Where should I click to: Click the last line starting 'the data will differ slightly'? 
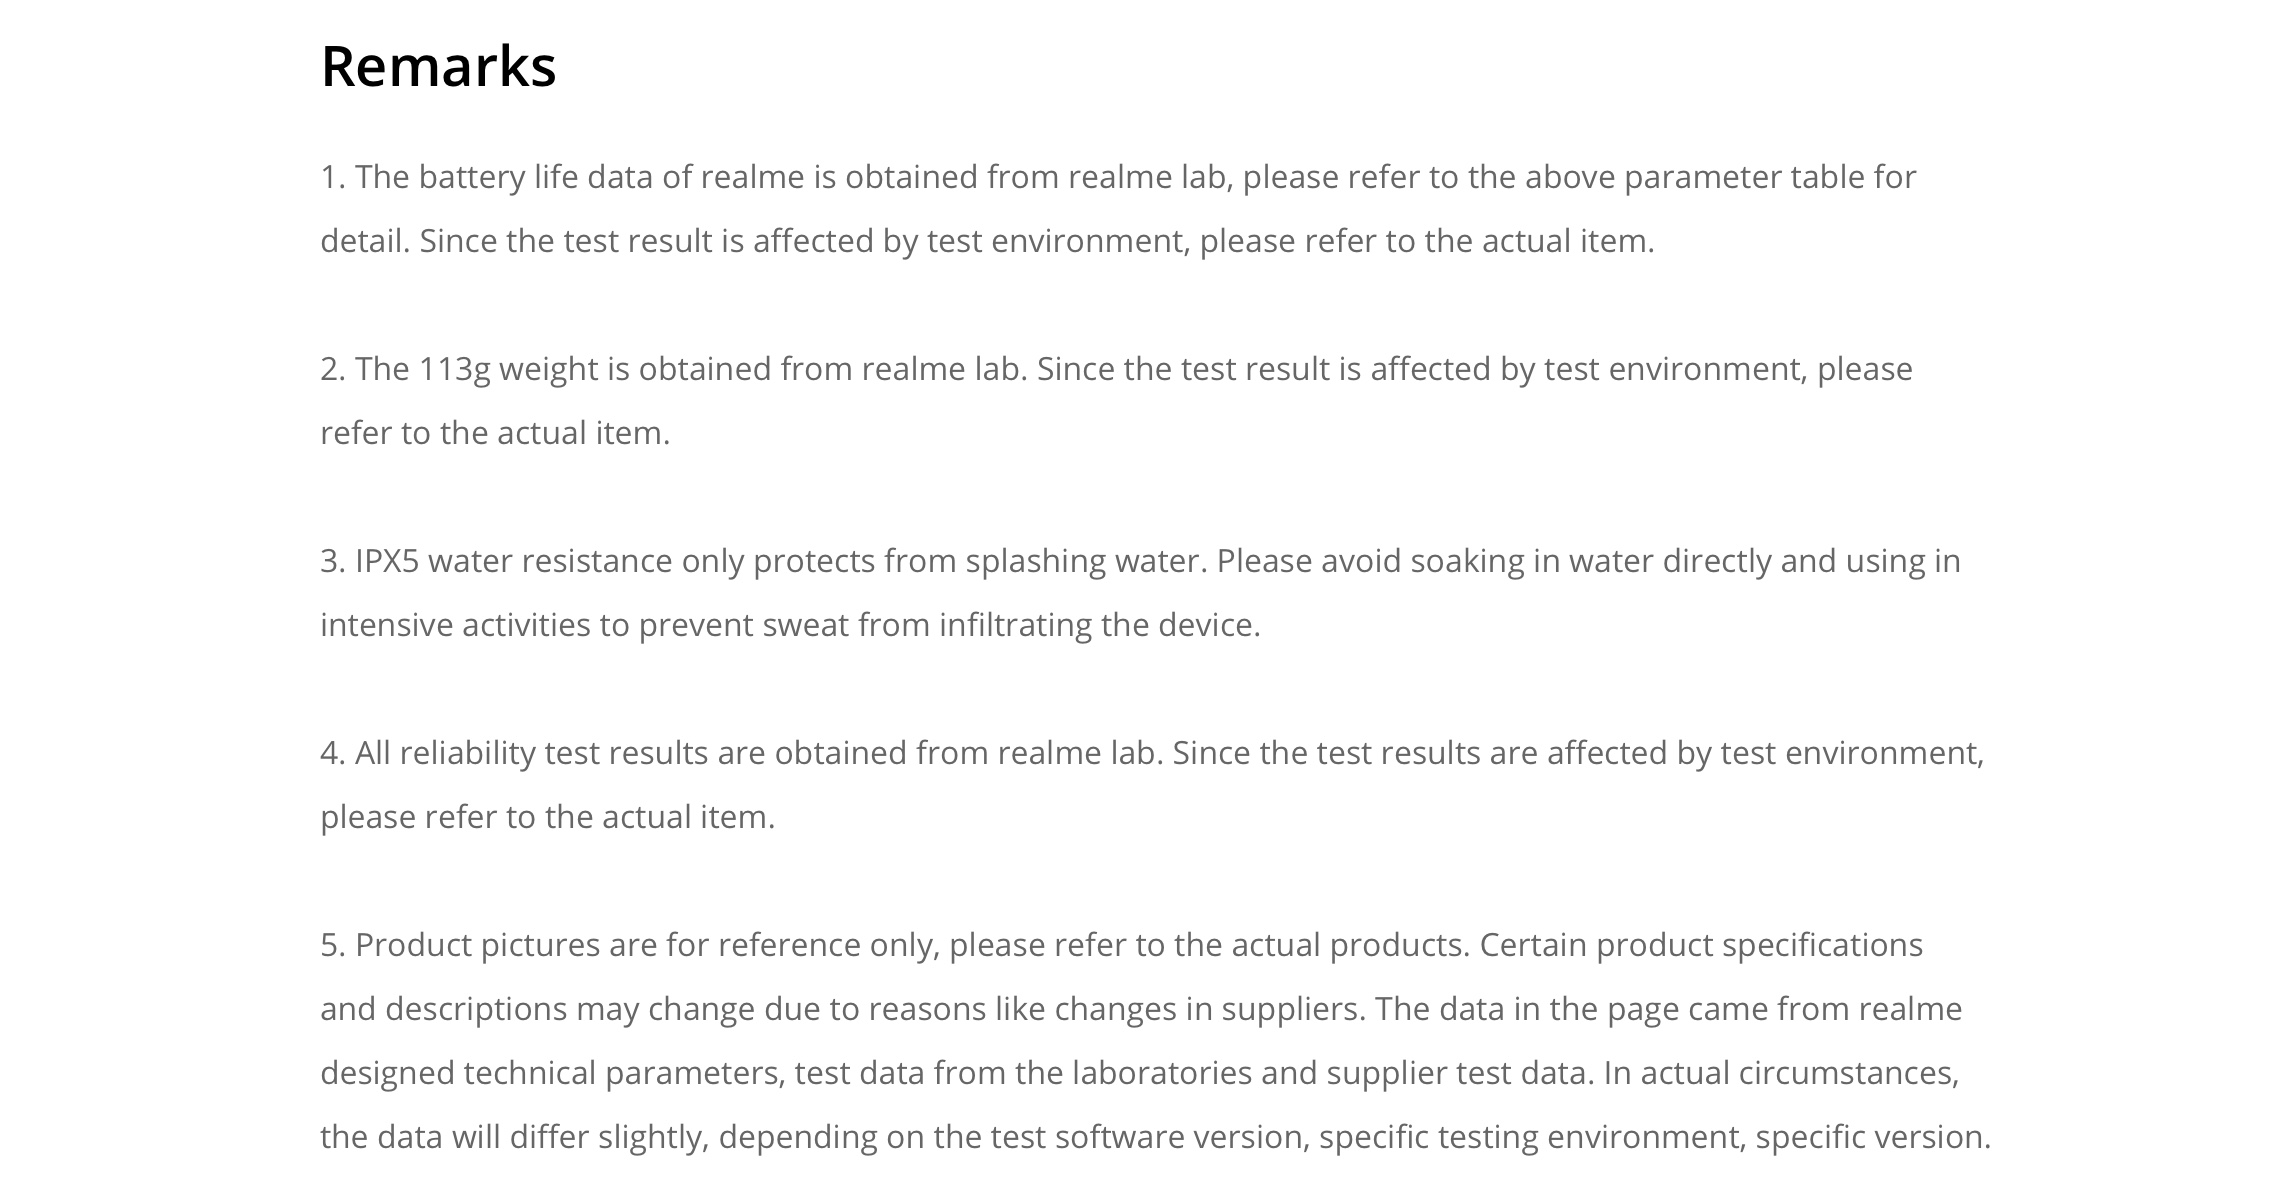pyautogui.click(x=1156, y=1137)
